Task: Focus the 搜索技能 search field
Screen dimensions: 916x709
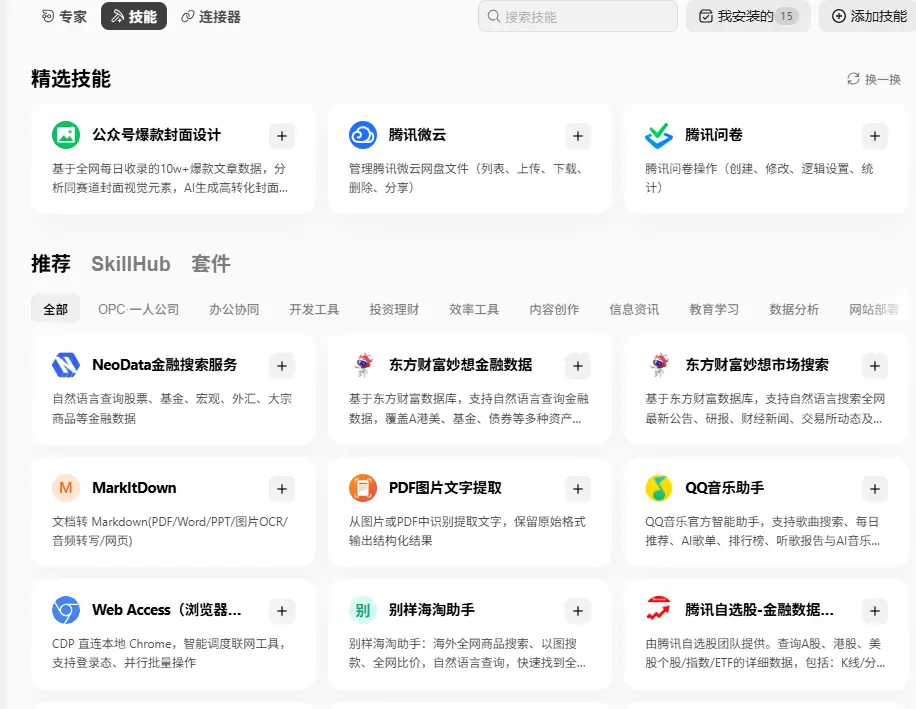Action: click(578, 16)
